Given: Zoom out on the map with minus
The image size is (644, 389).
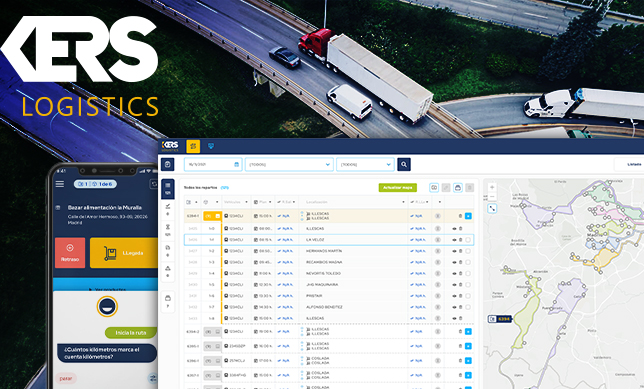Looking at the screenshot, I should coord(492,197).
